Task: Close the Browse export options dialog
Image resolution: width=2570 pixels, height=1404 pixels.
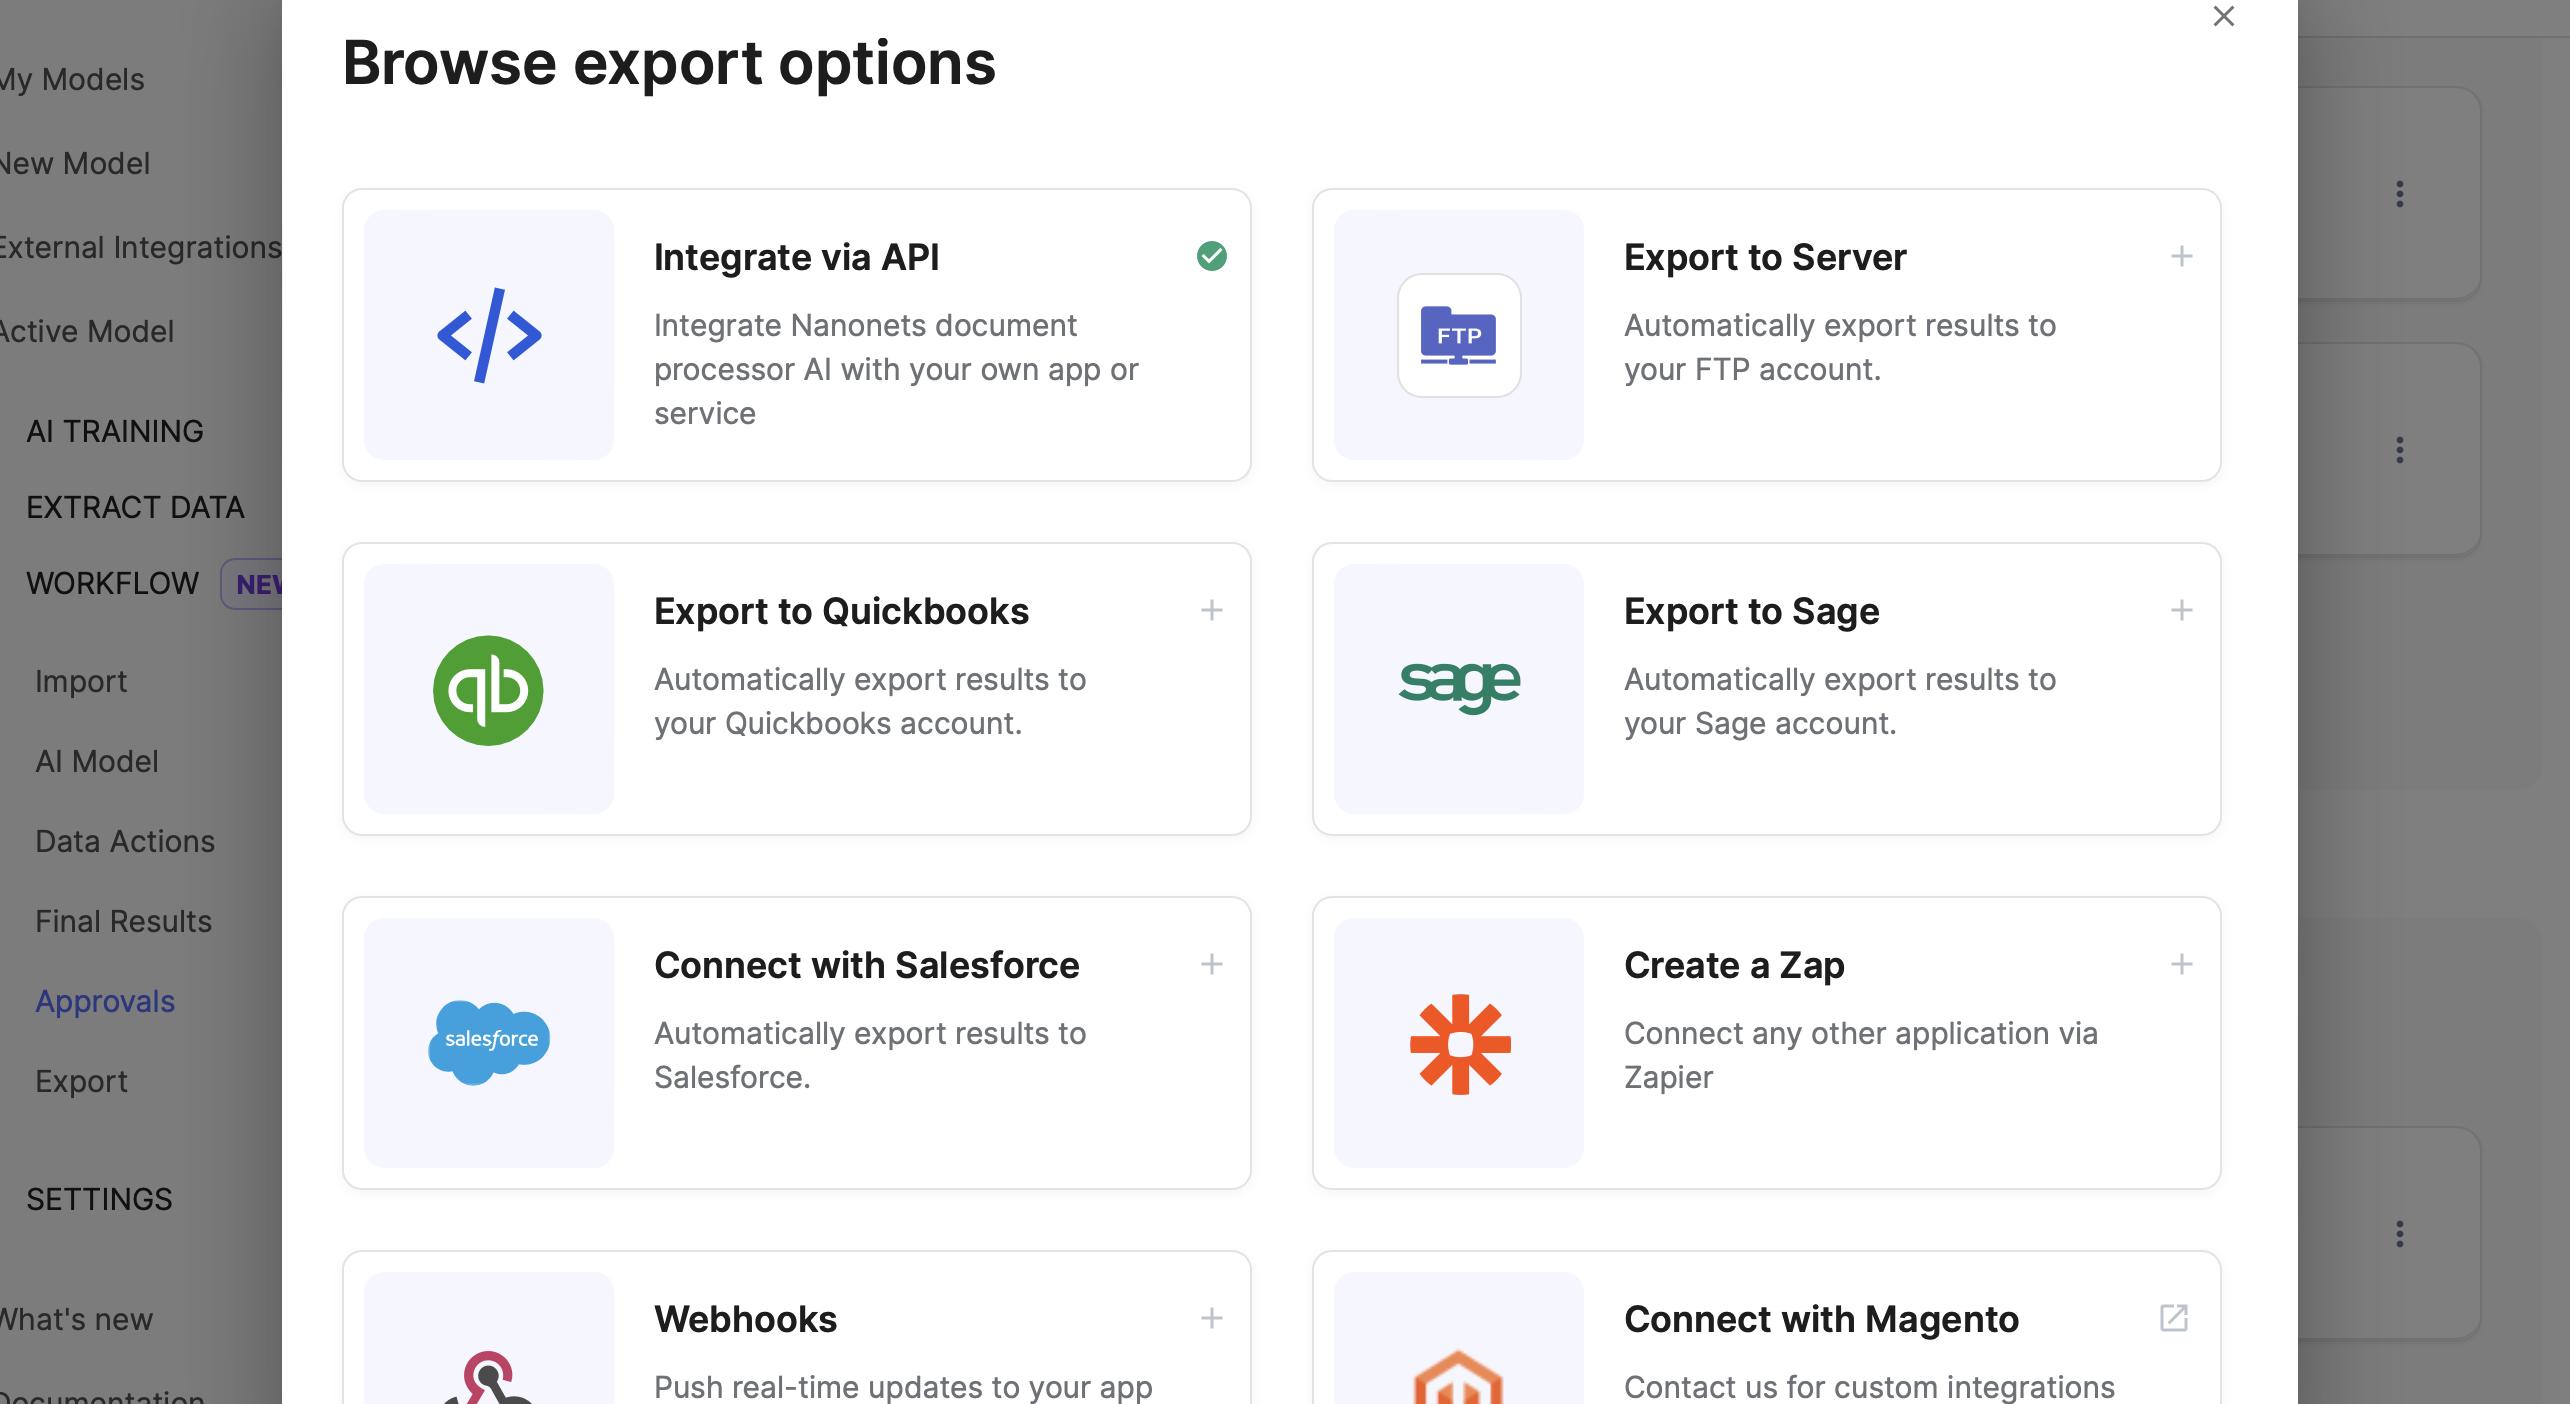Action: pos(2223,16)
